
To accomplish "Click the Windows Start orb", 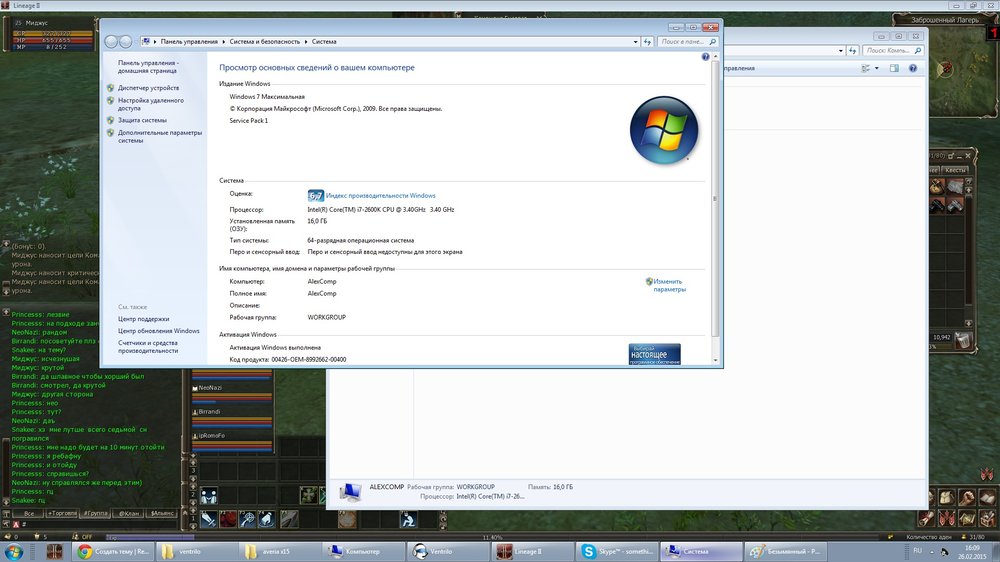I will pos(16,551).
